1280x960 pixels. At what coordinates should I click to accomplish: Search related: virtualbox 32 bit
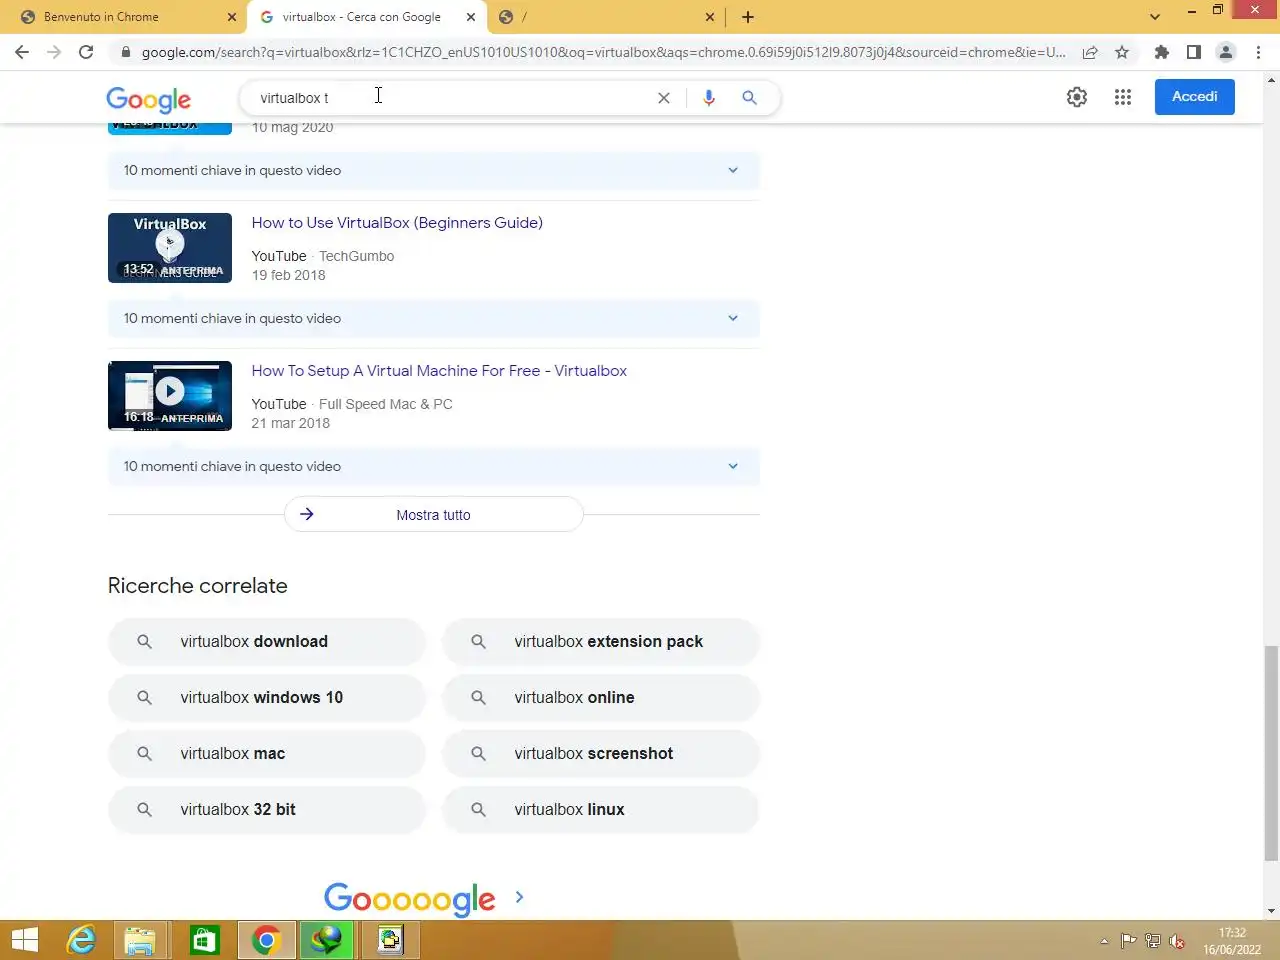[x=266, y=810]
